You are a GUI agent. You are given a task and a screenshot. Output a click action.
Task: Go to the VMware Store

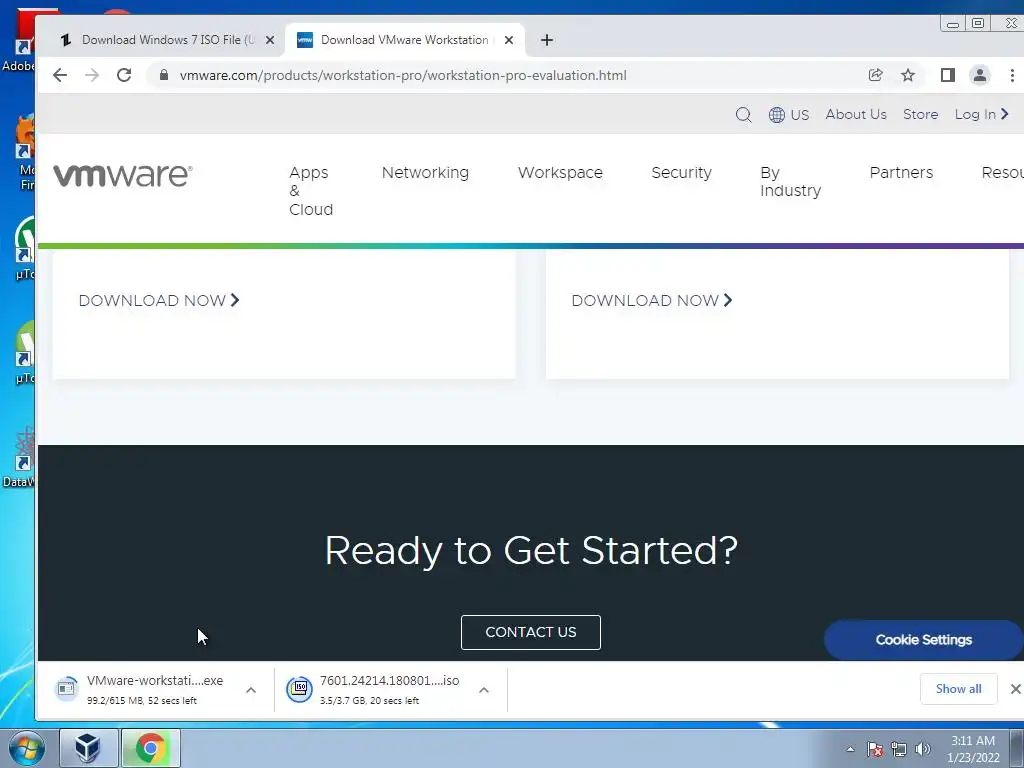pyautogui.click(x=920, y=114)
